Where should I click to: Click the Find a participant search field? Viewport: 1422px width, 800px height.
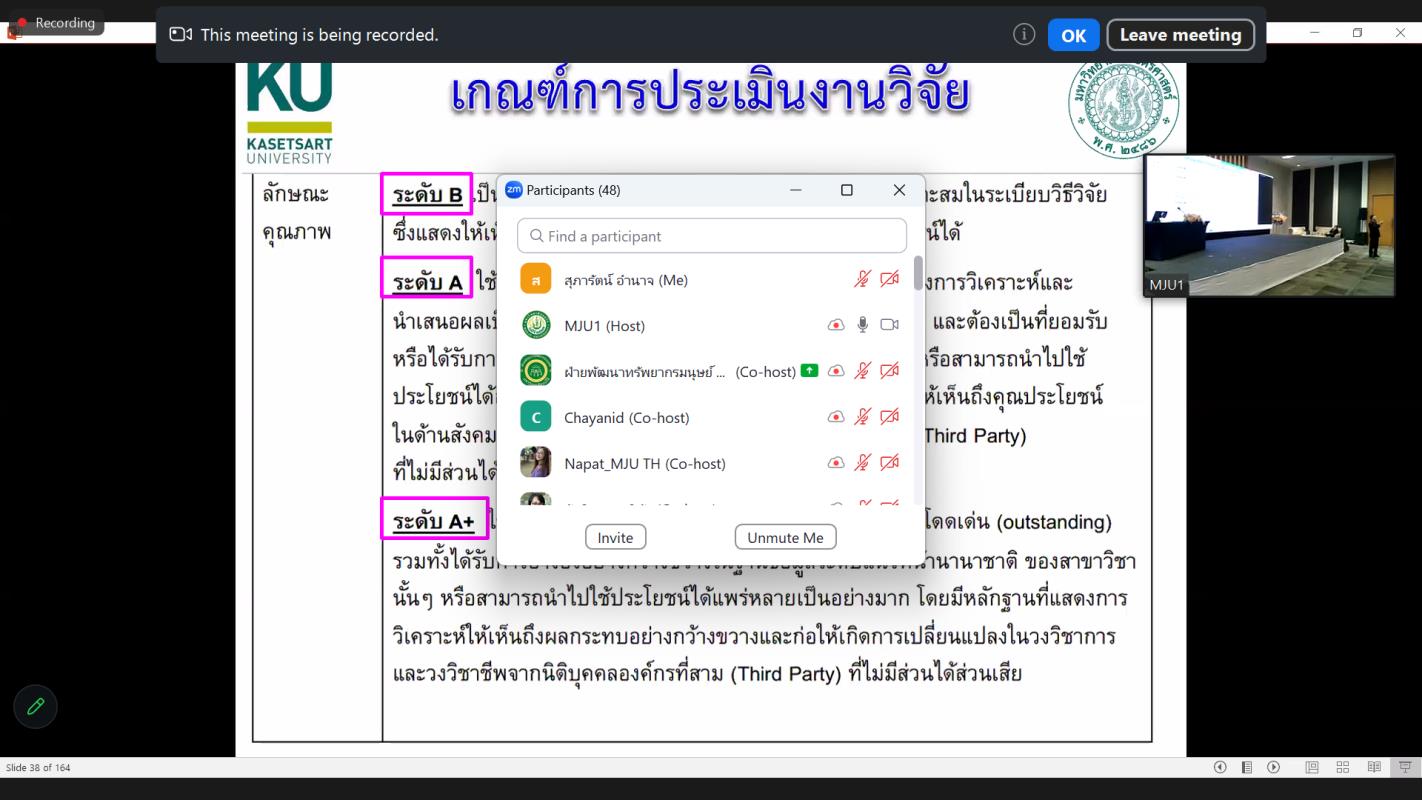click(x=712, y=236)
